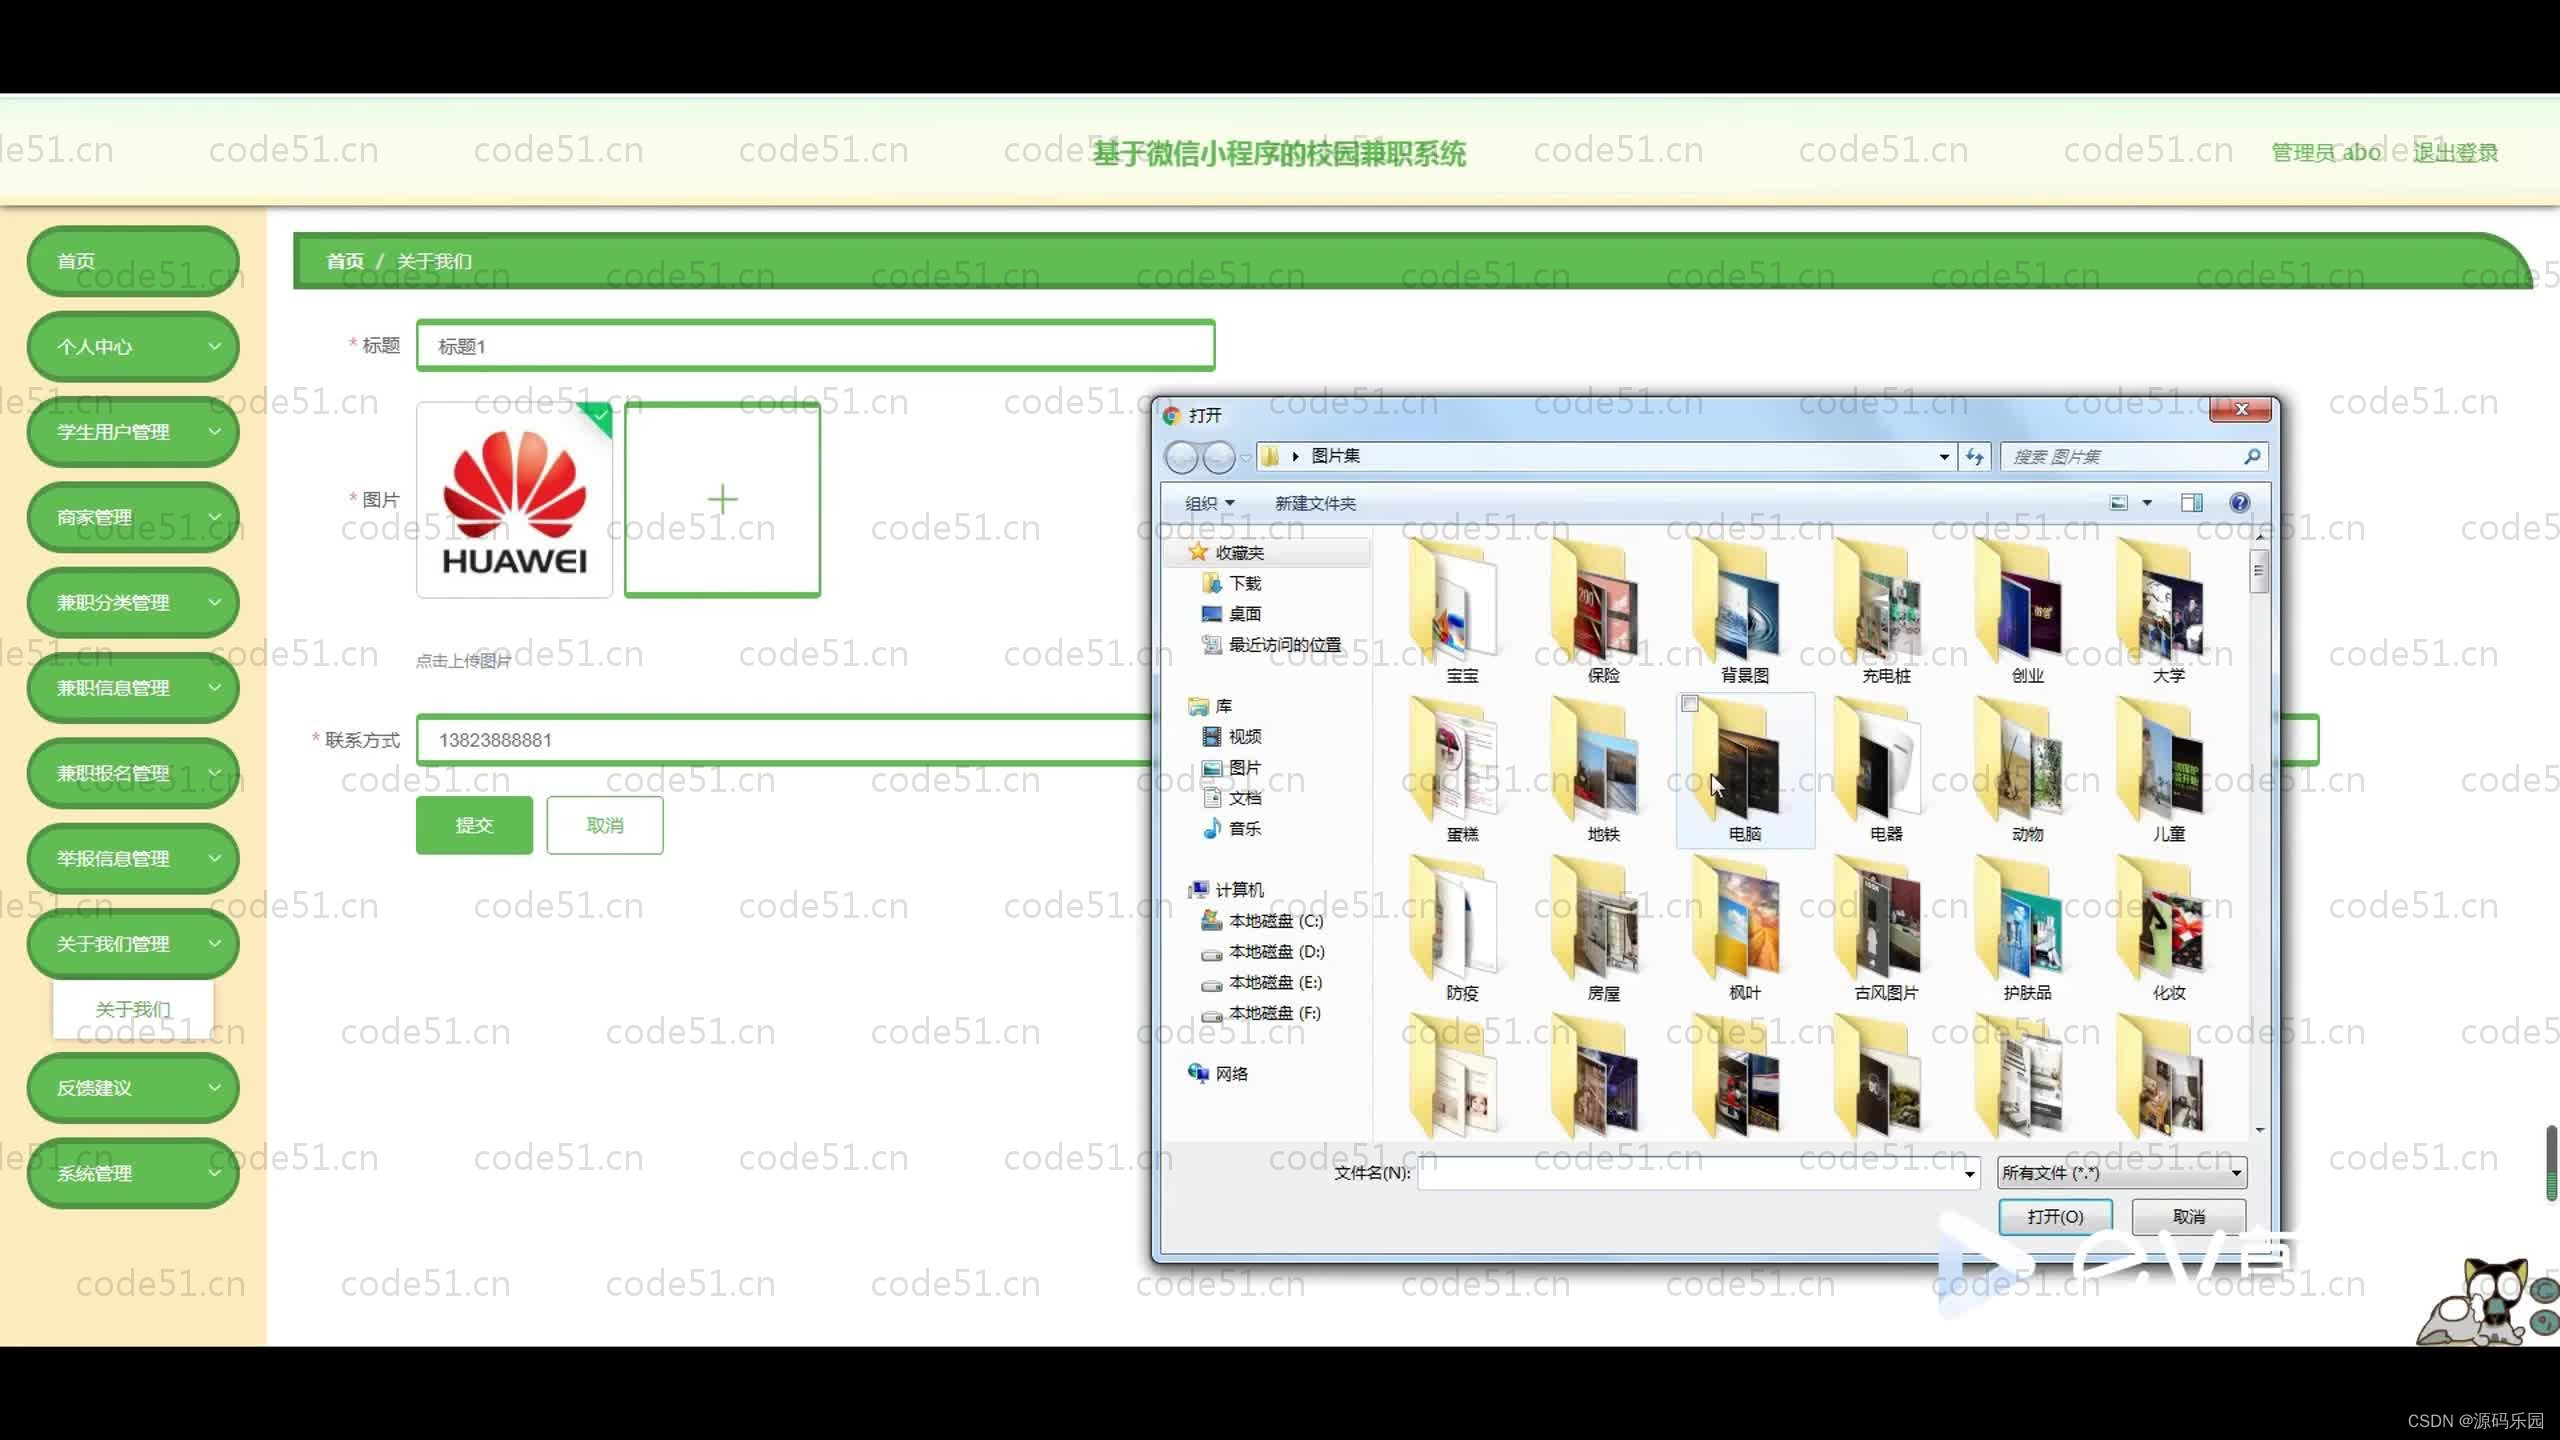Image resolution: width=2560 pixels, height=1440 pixels.
Task: Open the 个人中心 sidebar menu
Action: pyautogui.click(x=133, y=346)
